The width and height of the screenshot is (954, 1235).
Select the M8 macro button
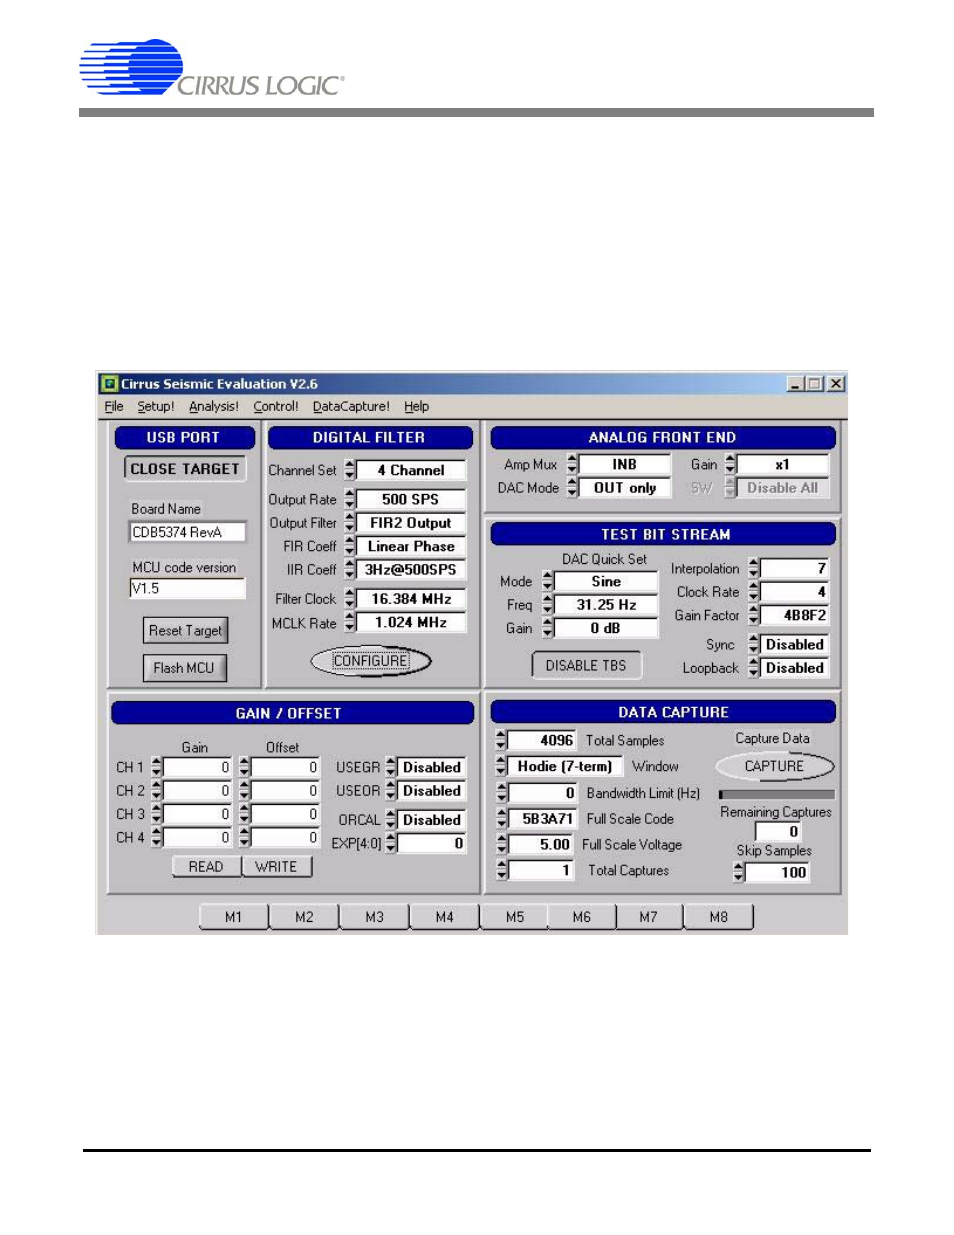pyautogui.click(x=719, y=917)
